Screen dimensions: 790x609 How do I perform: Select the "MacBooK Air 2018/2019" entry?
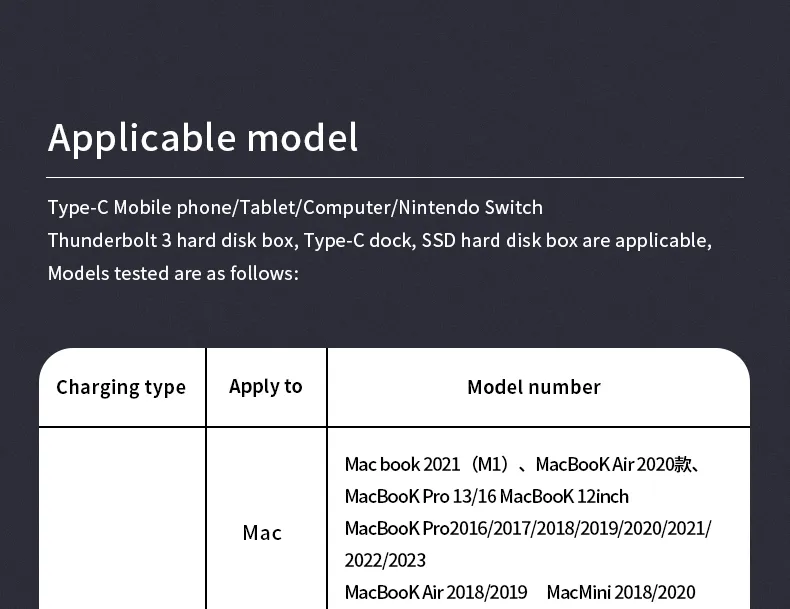pyautogui.click(x=435, y=592)
